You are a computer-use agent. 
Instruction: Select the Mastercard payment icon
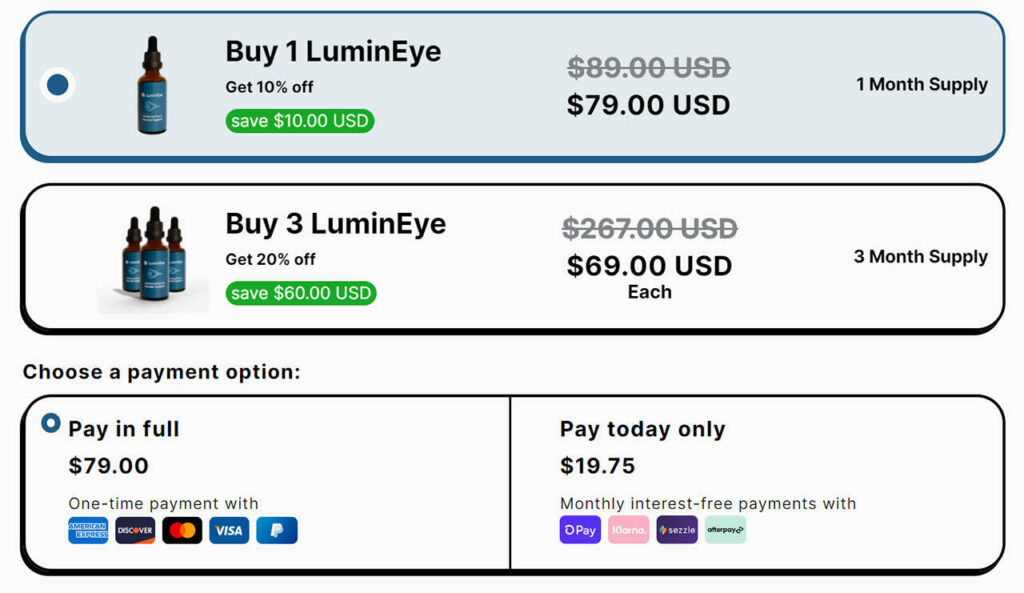coord(182,530)
